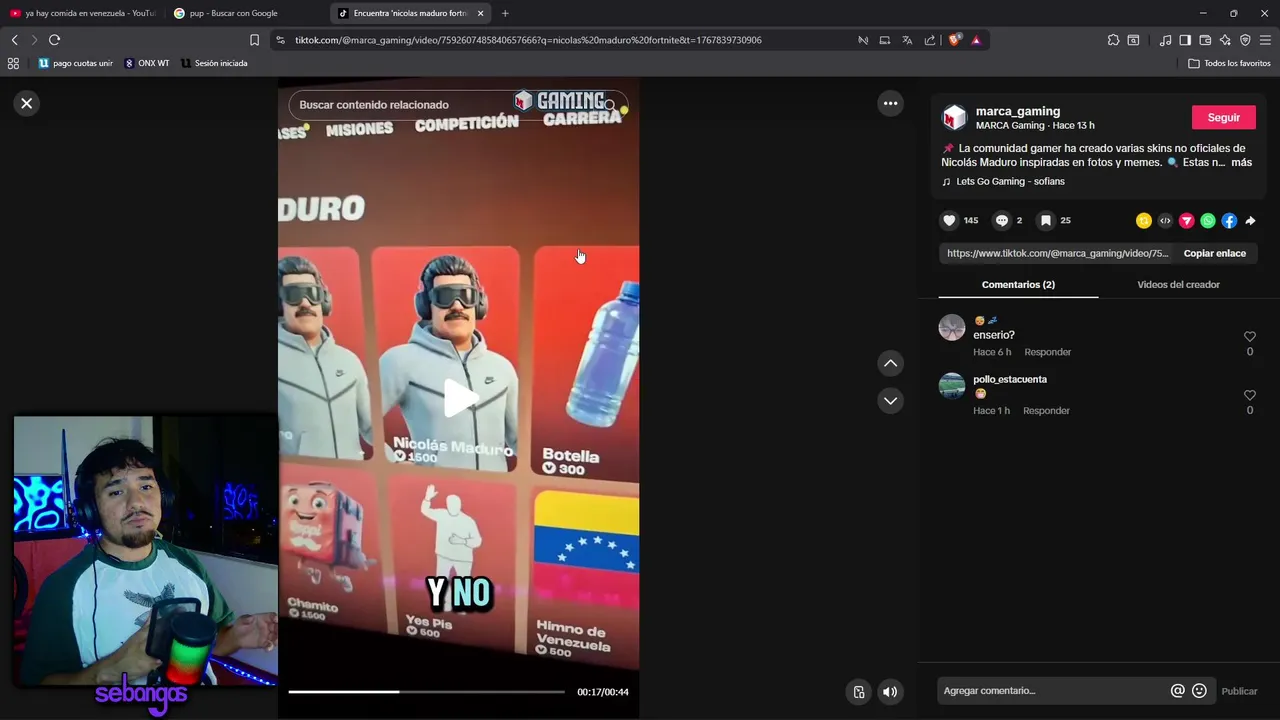Screen dimensions: 1280x720
Task: Reply to pollo_estacuenta's comment
Action: coord(1046,411)
